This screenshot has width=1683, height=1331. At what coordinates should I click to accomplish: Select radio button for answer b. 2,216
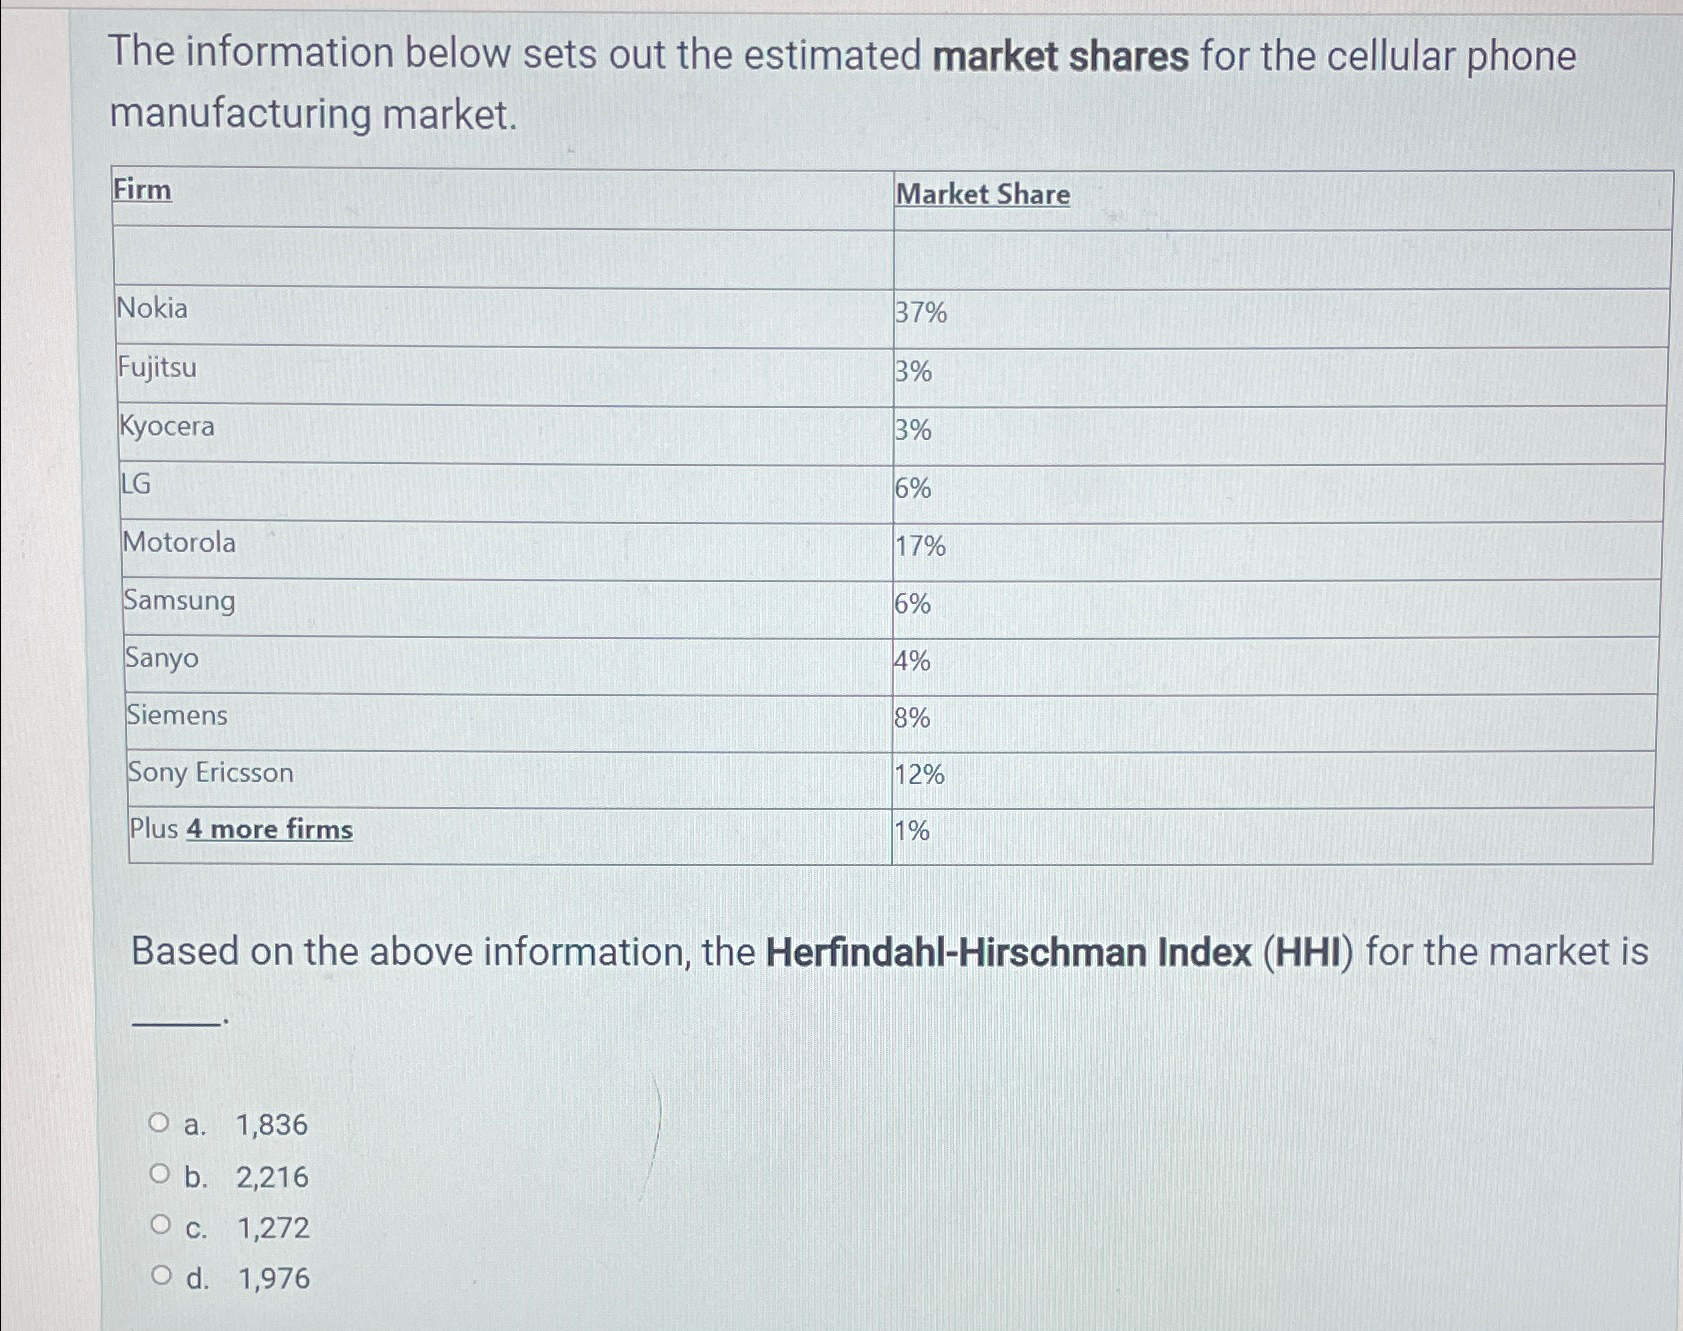[x=160, y=1174]
